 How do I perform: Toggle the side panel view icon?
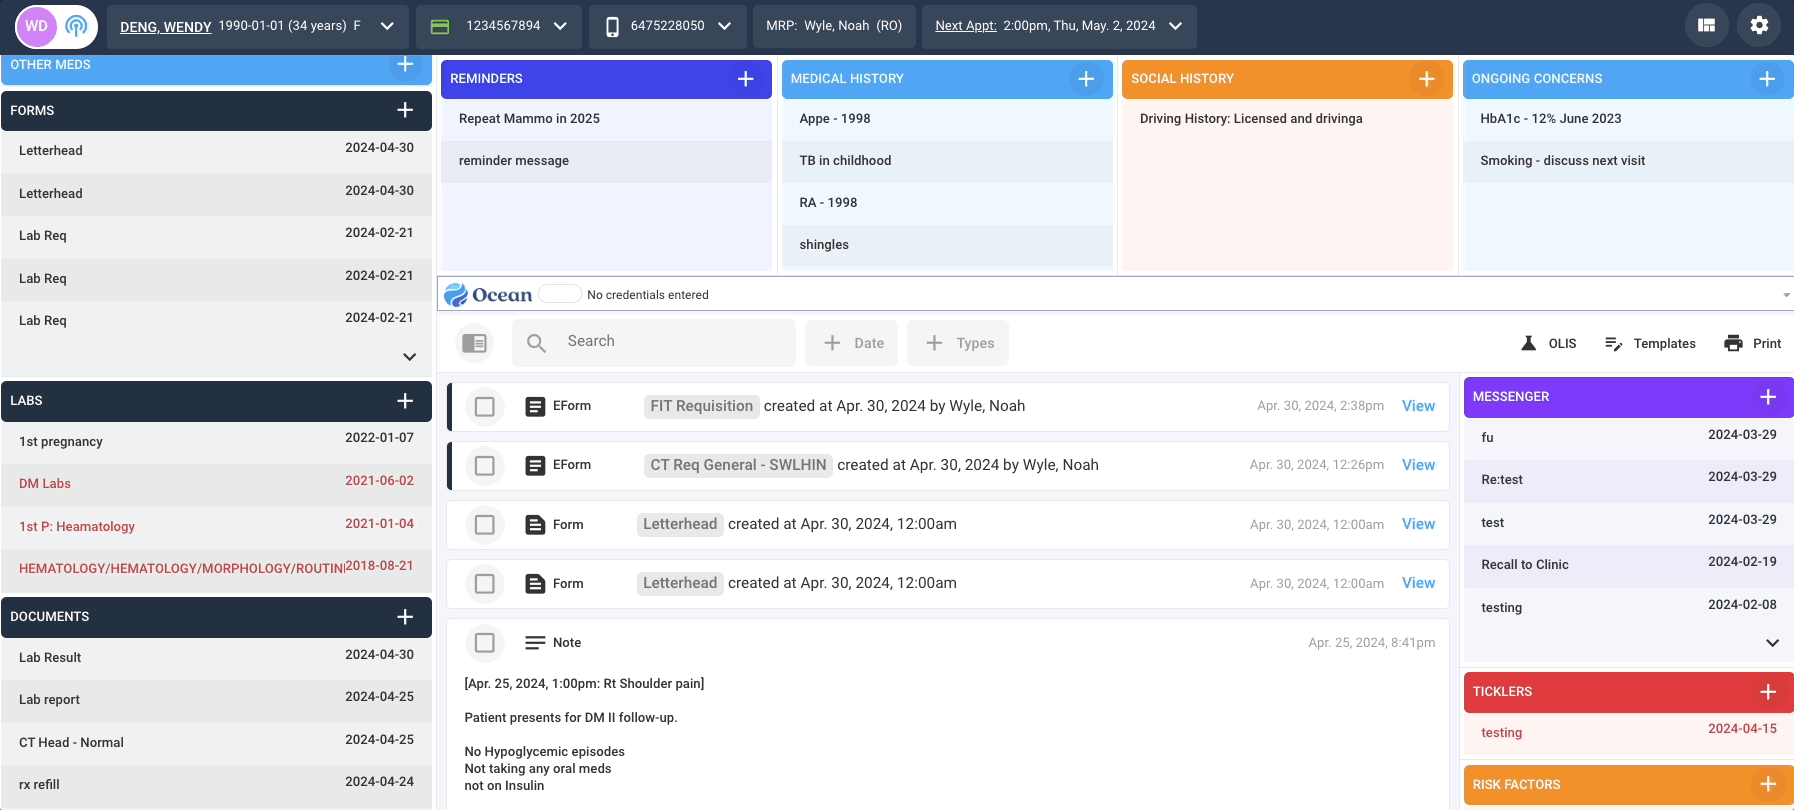coord(475,343)
